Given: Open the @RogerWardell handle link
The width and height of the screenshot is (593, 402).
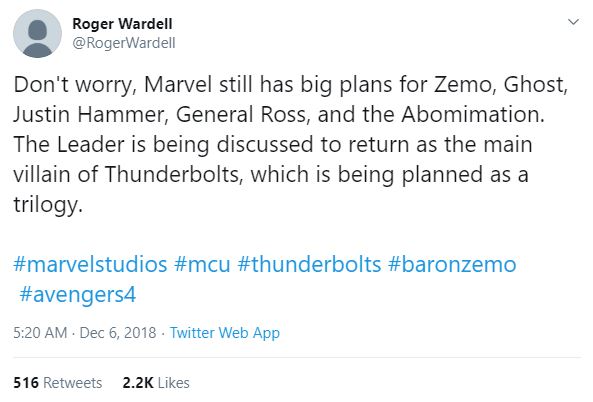Looking at the screenshot, I should click(124, 43).
